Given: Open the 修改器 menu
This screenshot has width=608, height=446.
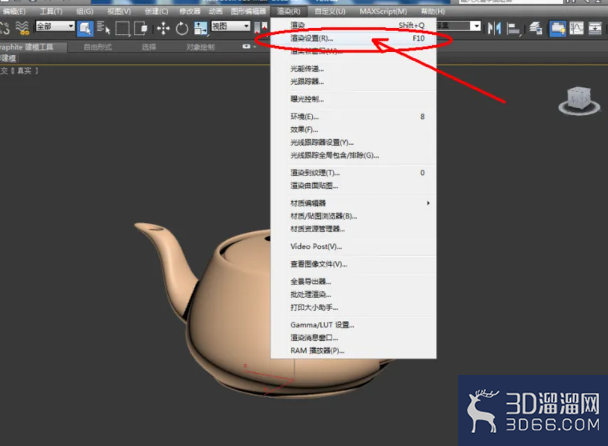Looking at the screenshot, I should (189, 11).
